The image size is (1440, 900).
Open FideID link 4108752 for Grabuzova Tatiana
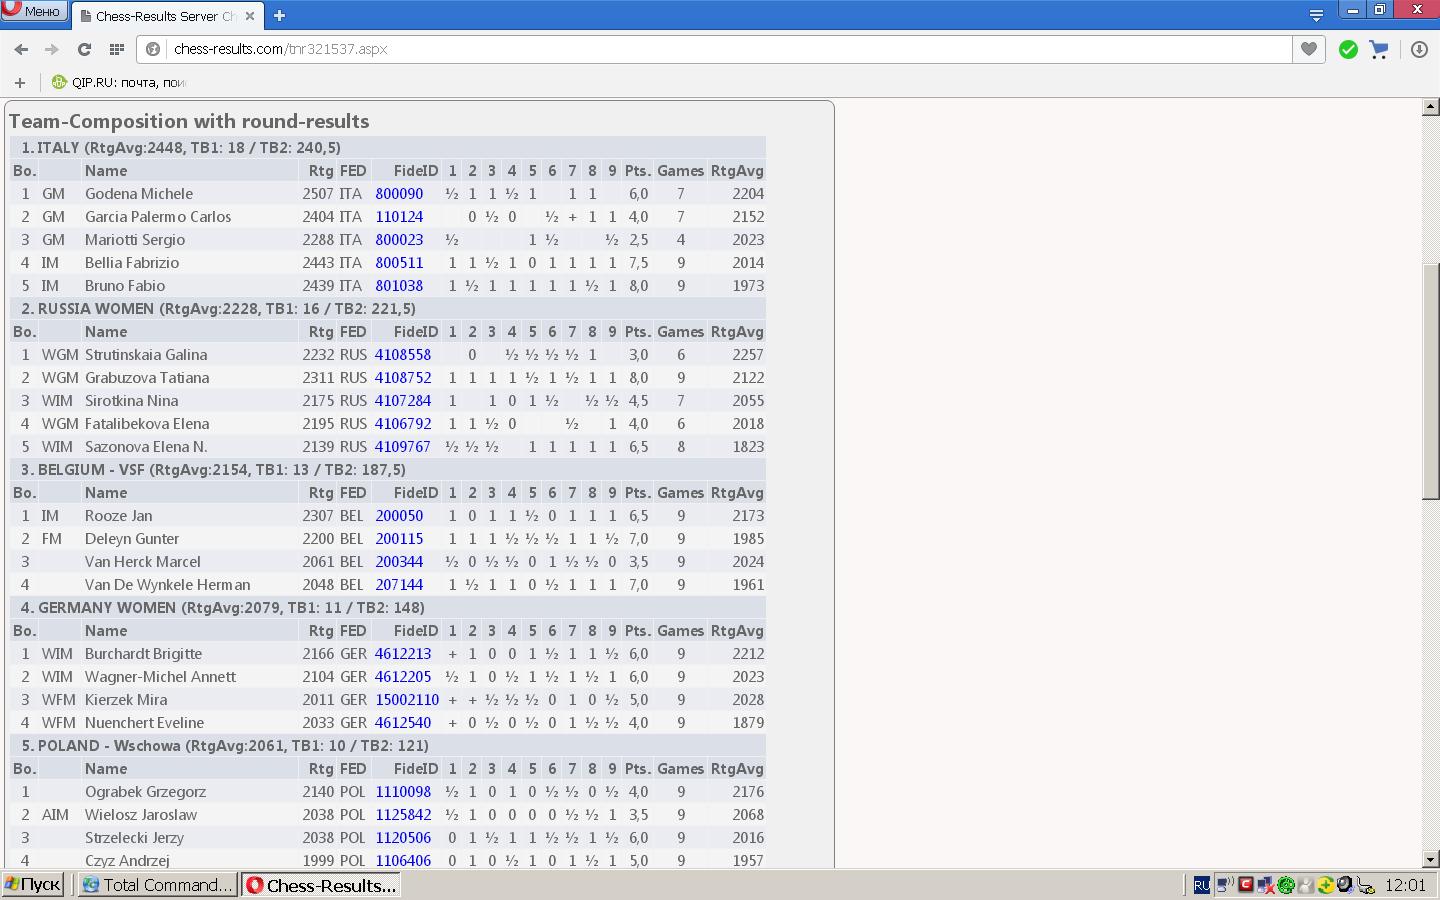point(403,378)
